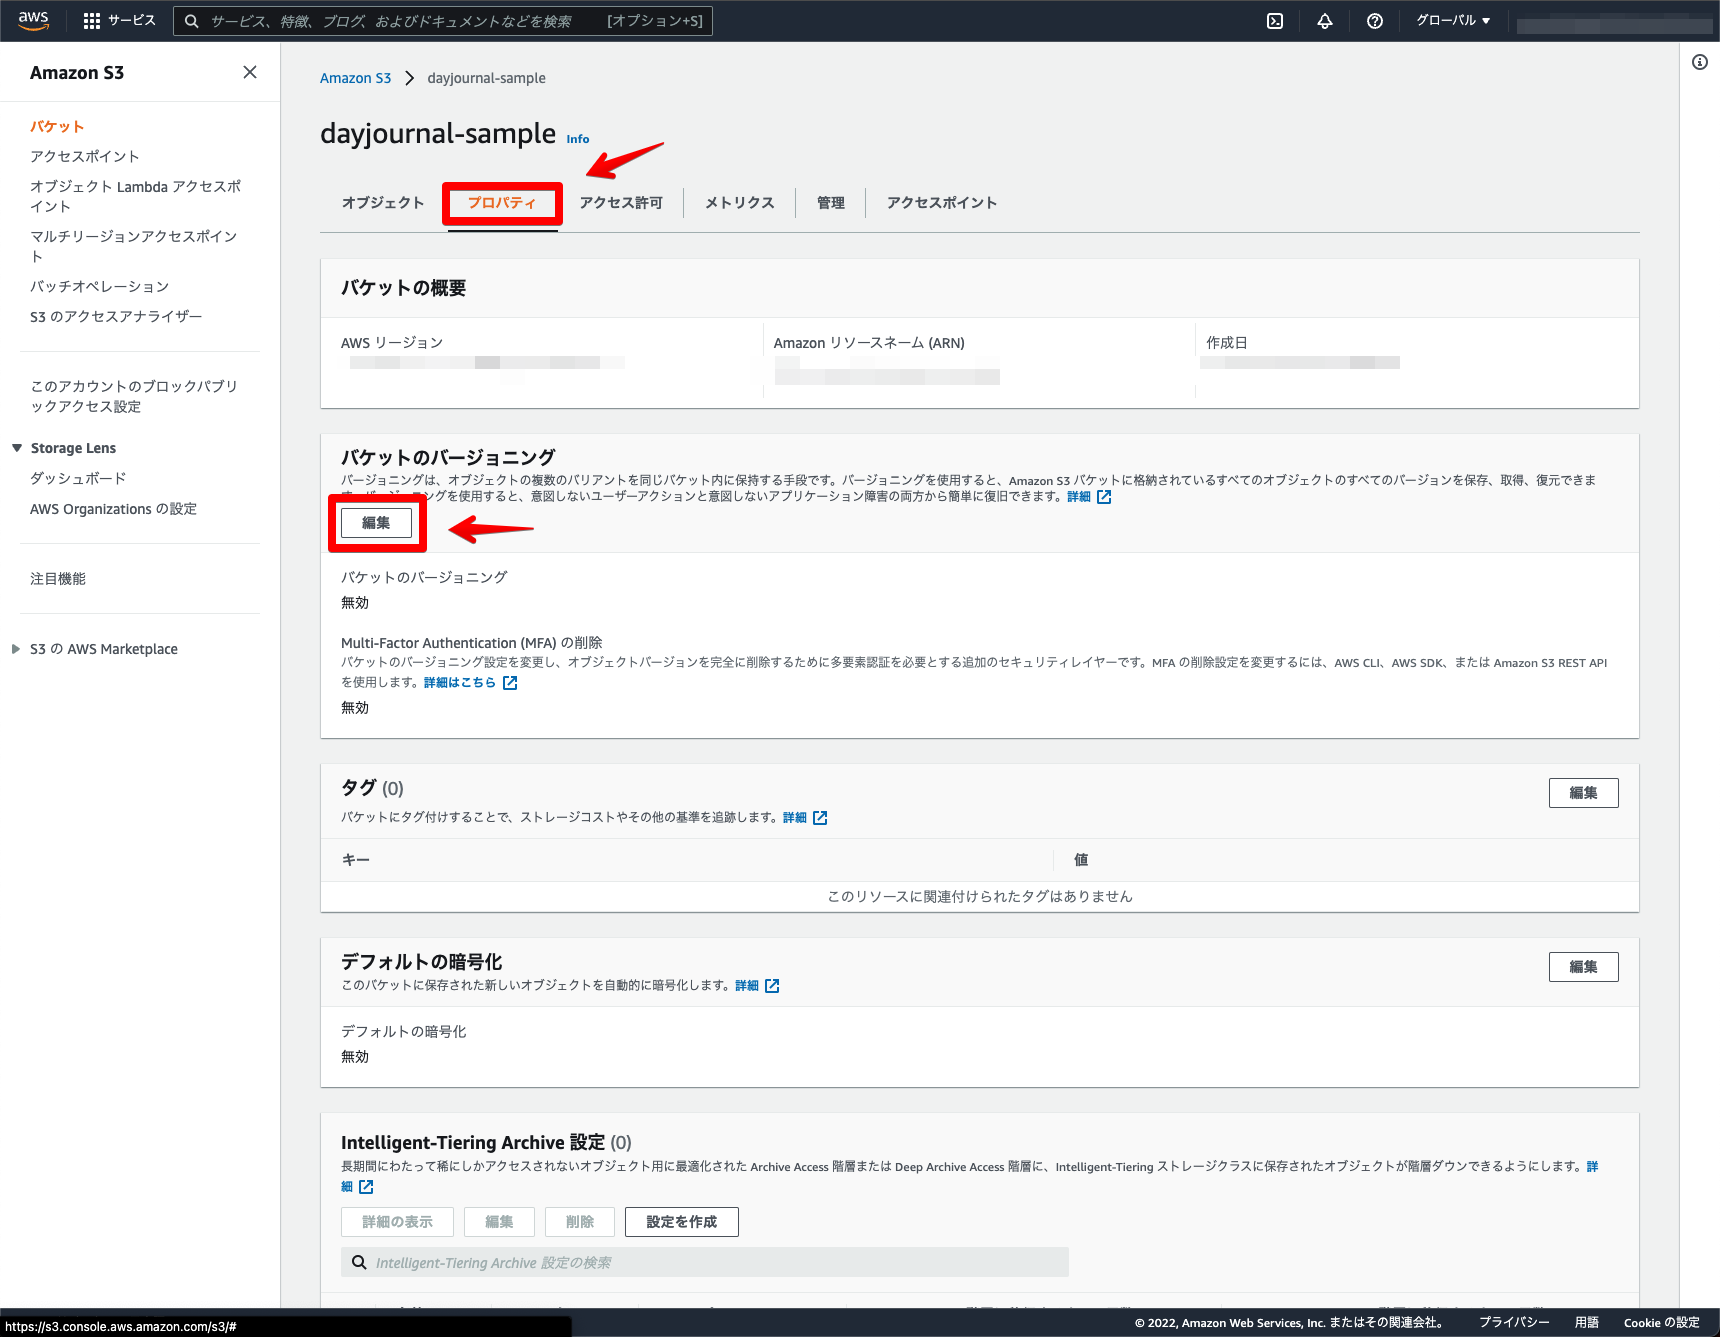Open the メトリクス tab

[740, 203]
